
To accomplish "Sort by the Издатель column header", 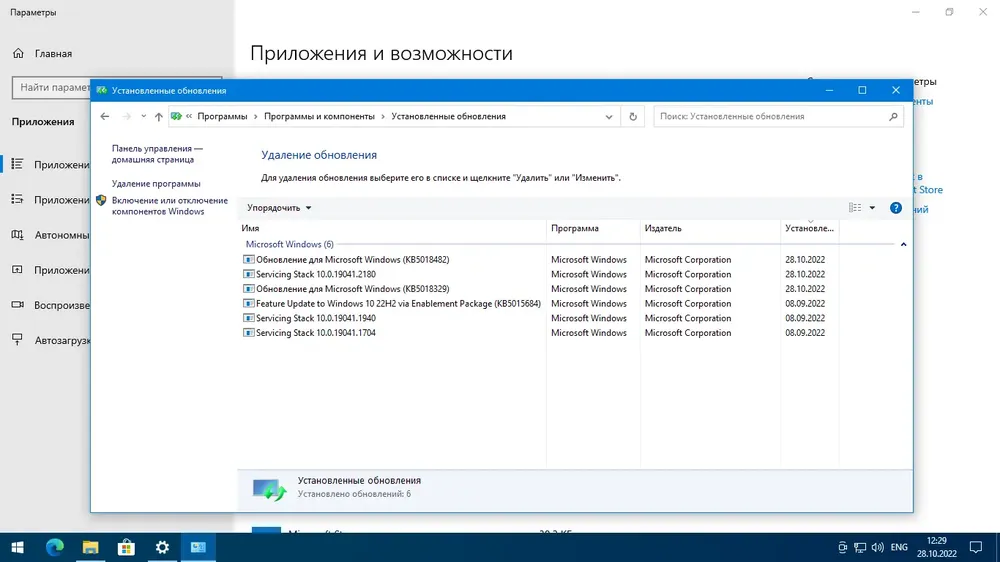I will [710, 228].
